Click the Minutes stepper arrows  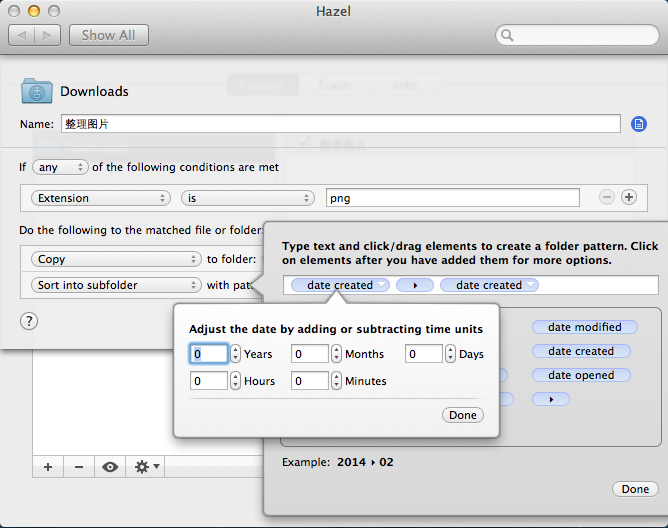tap(337, 381)
